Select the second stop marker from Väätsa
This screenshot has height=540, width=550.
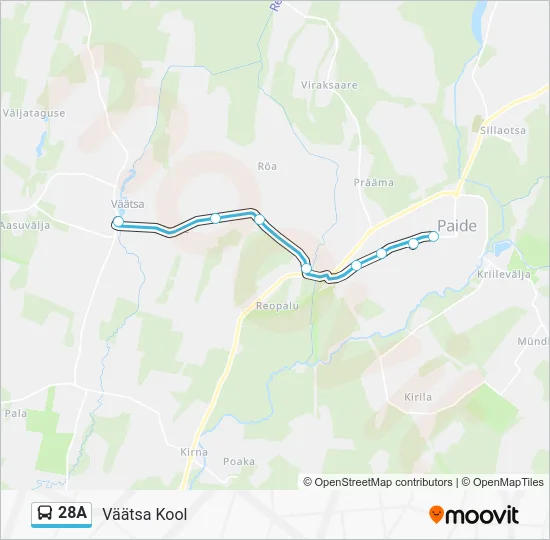[x=215, y=219]
